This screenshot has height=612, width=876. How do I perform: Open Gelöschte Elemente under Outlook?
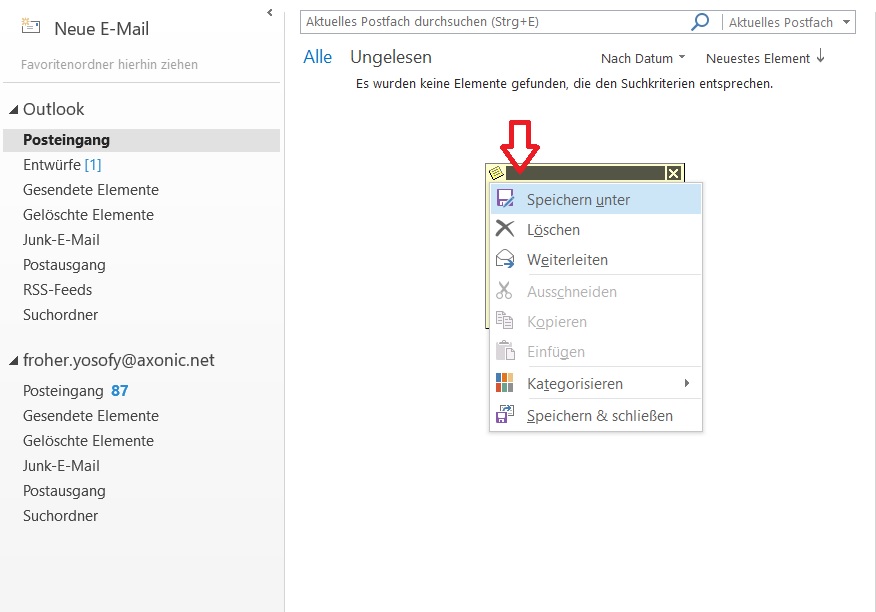(x=141, y=215)
